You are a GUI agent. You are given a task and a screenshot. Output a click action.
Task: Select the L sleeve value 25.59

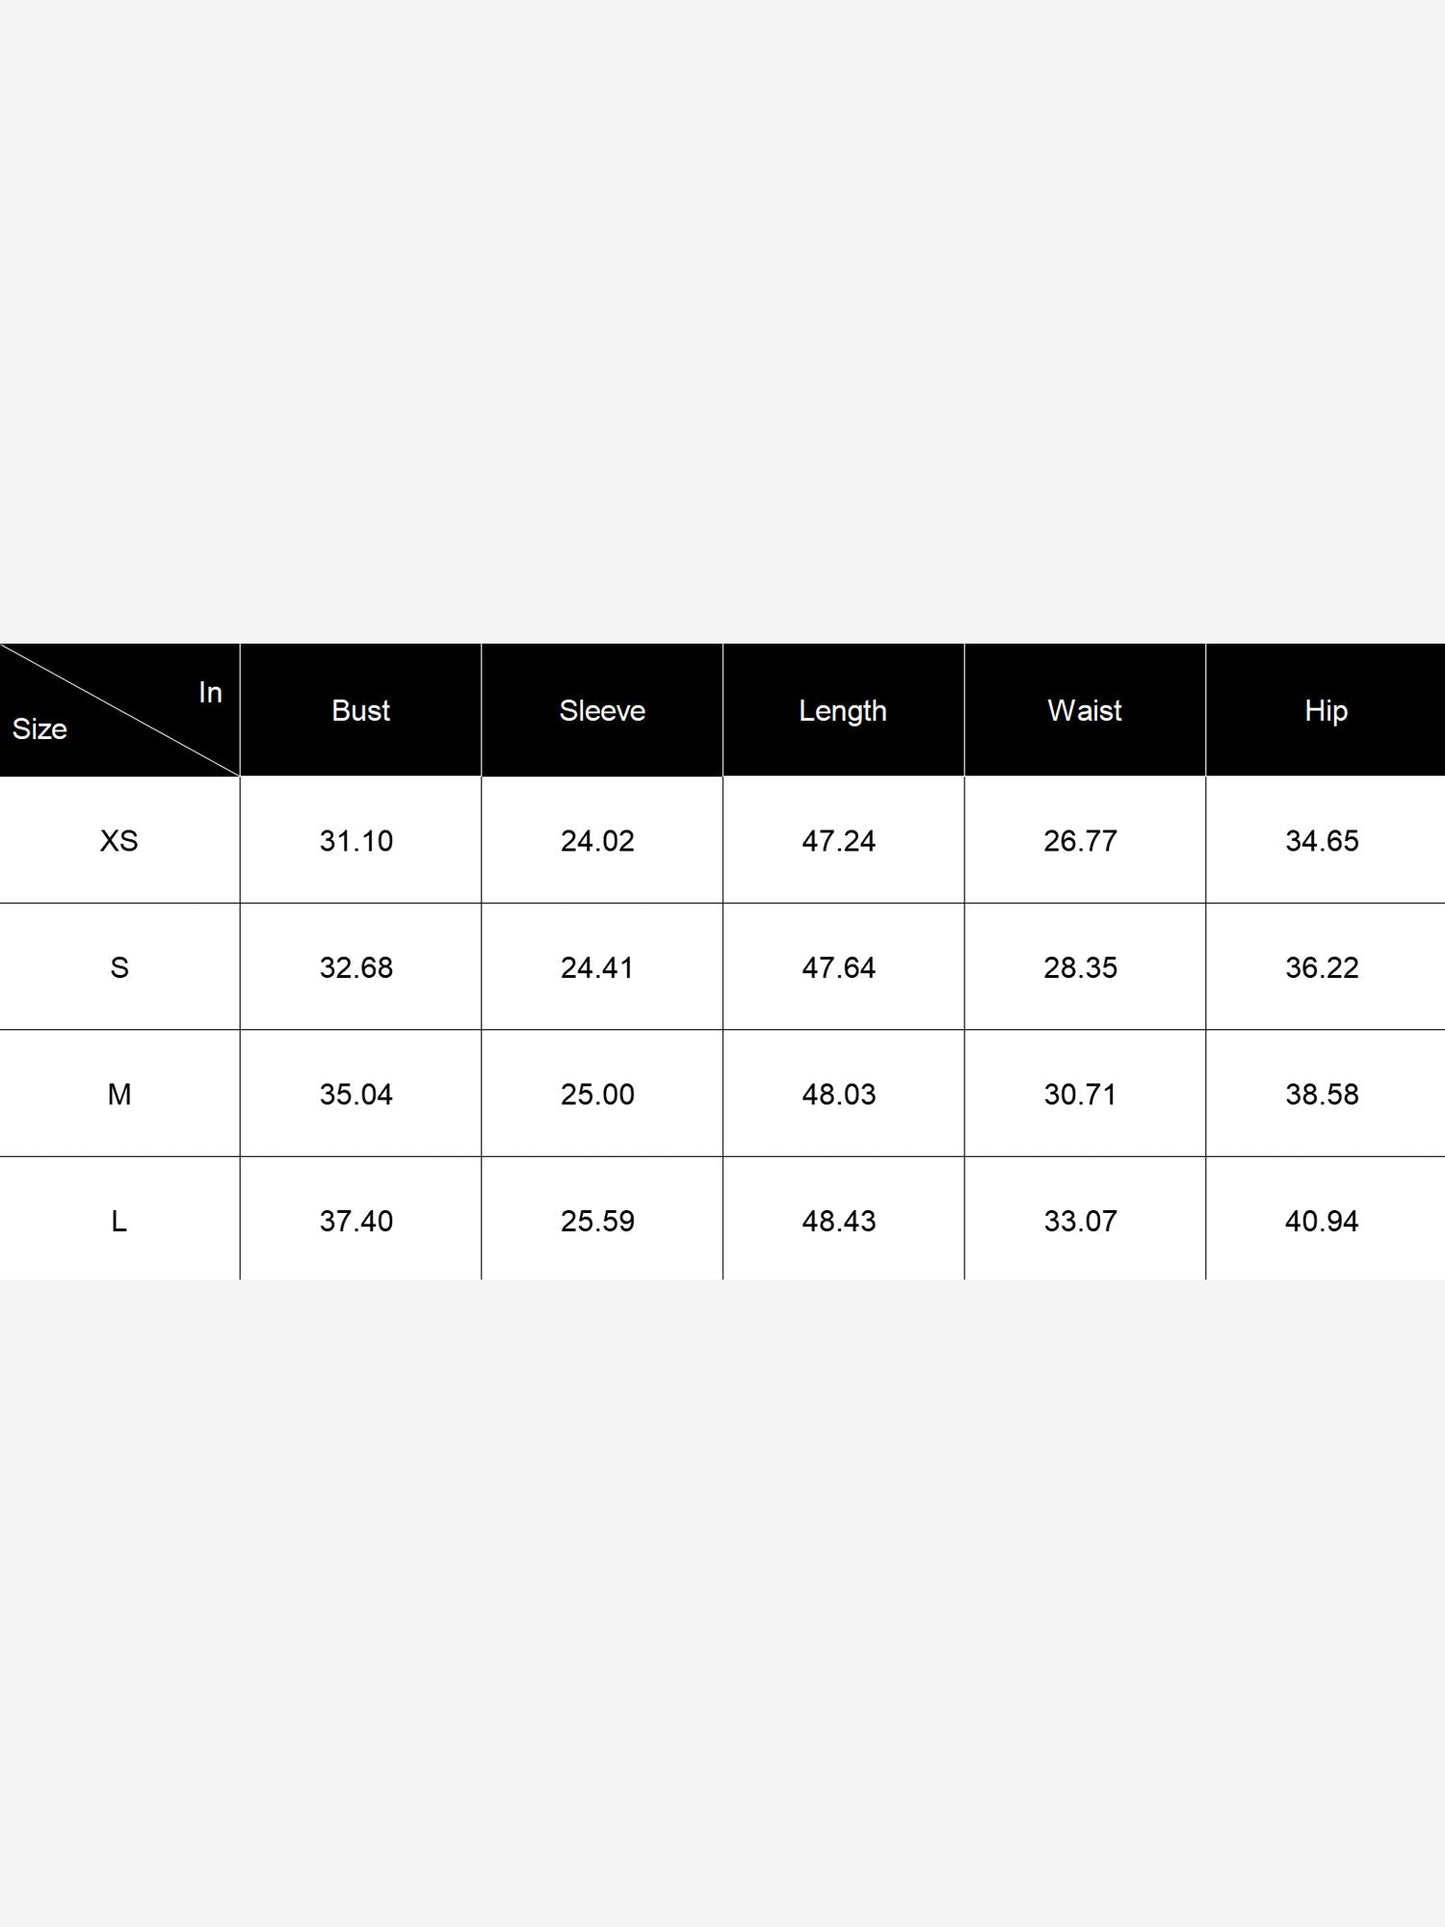(597, 1221)
